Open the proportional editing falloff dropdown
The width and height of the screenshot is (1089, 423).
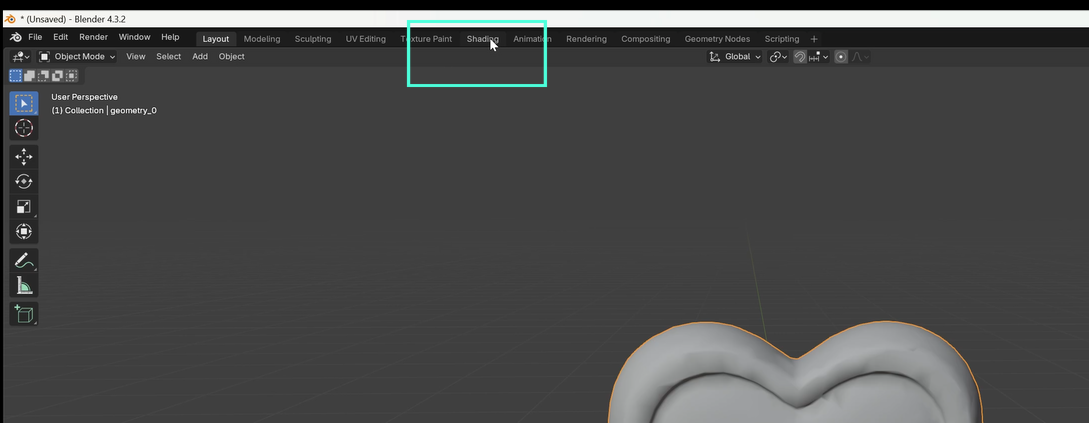click(x=860, y=56)
